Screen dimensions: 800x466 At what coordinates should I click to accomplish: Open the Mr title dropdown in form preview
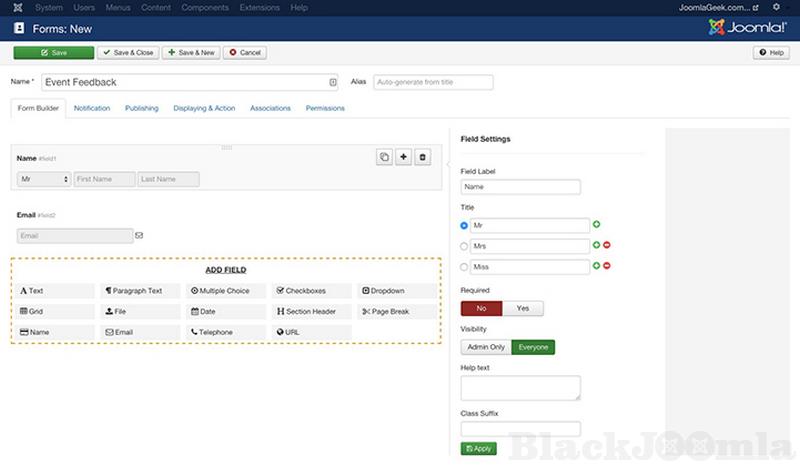point(44,179)
